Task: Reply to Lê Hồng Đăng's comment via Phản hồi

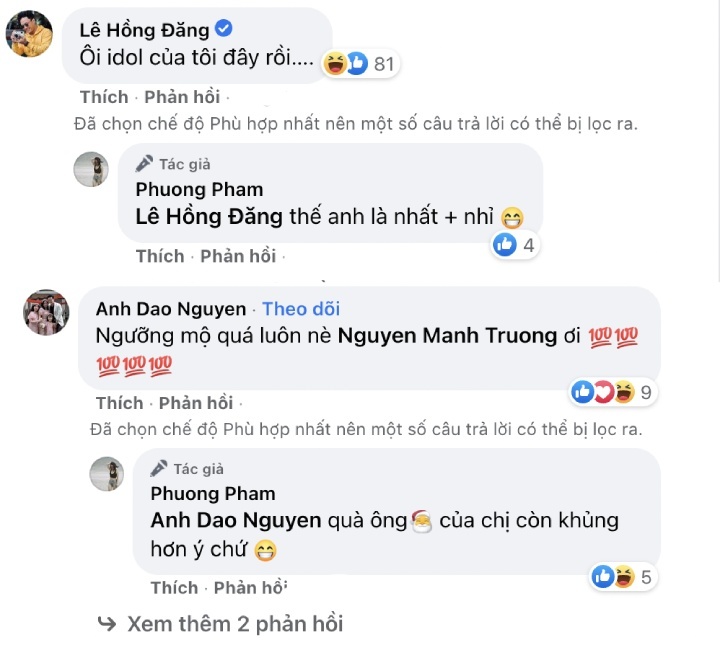Action: point(182,97)
